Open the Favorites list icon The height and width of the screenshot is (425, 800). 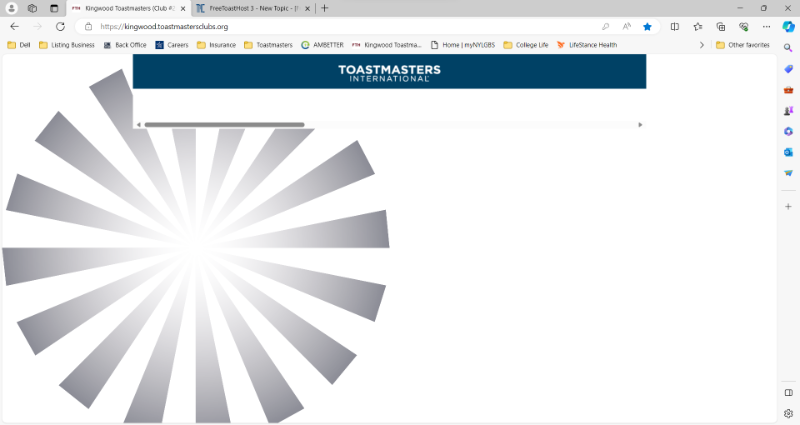[x=698, y=27]
